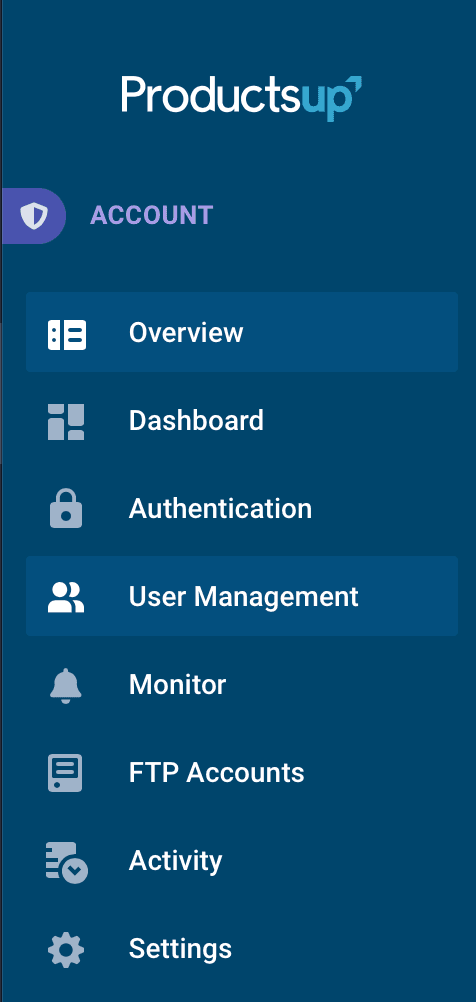The image size is (476, 1002).
Task: Open the Overview menu item
Action: [242, 332]
